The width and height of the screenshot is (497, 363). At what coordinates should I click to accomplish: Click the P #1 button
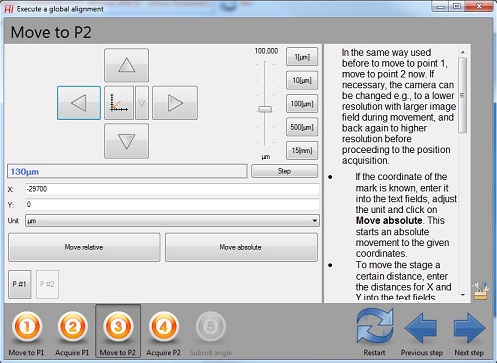pyautogui.click(x=20, y=284)
